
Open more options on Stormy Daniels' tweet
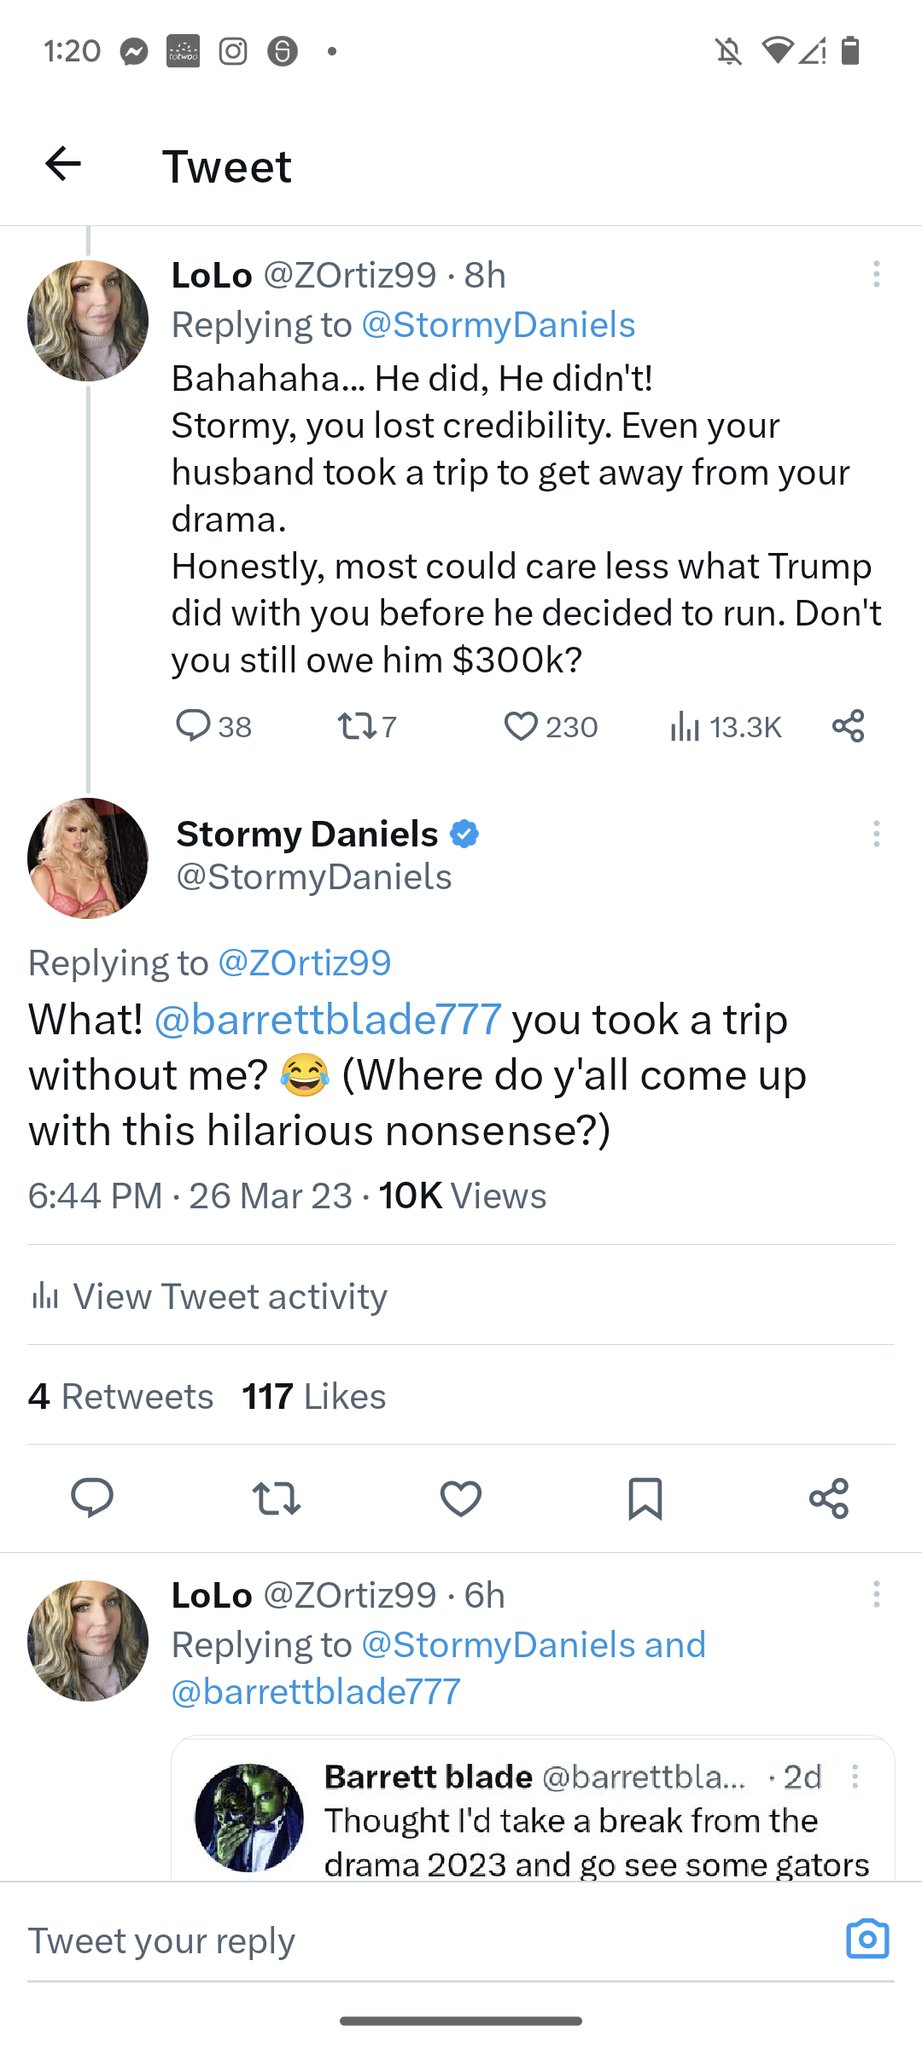(x=876, y=834)
